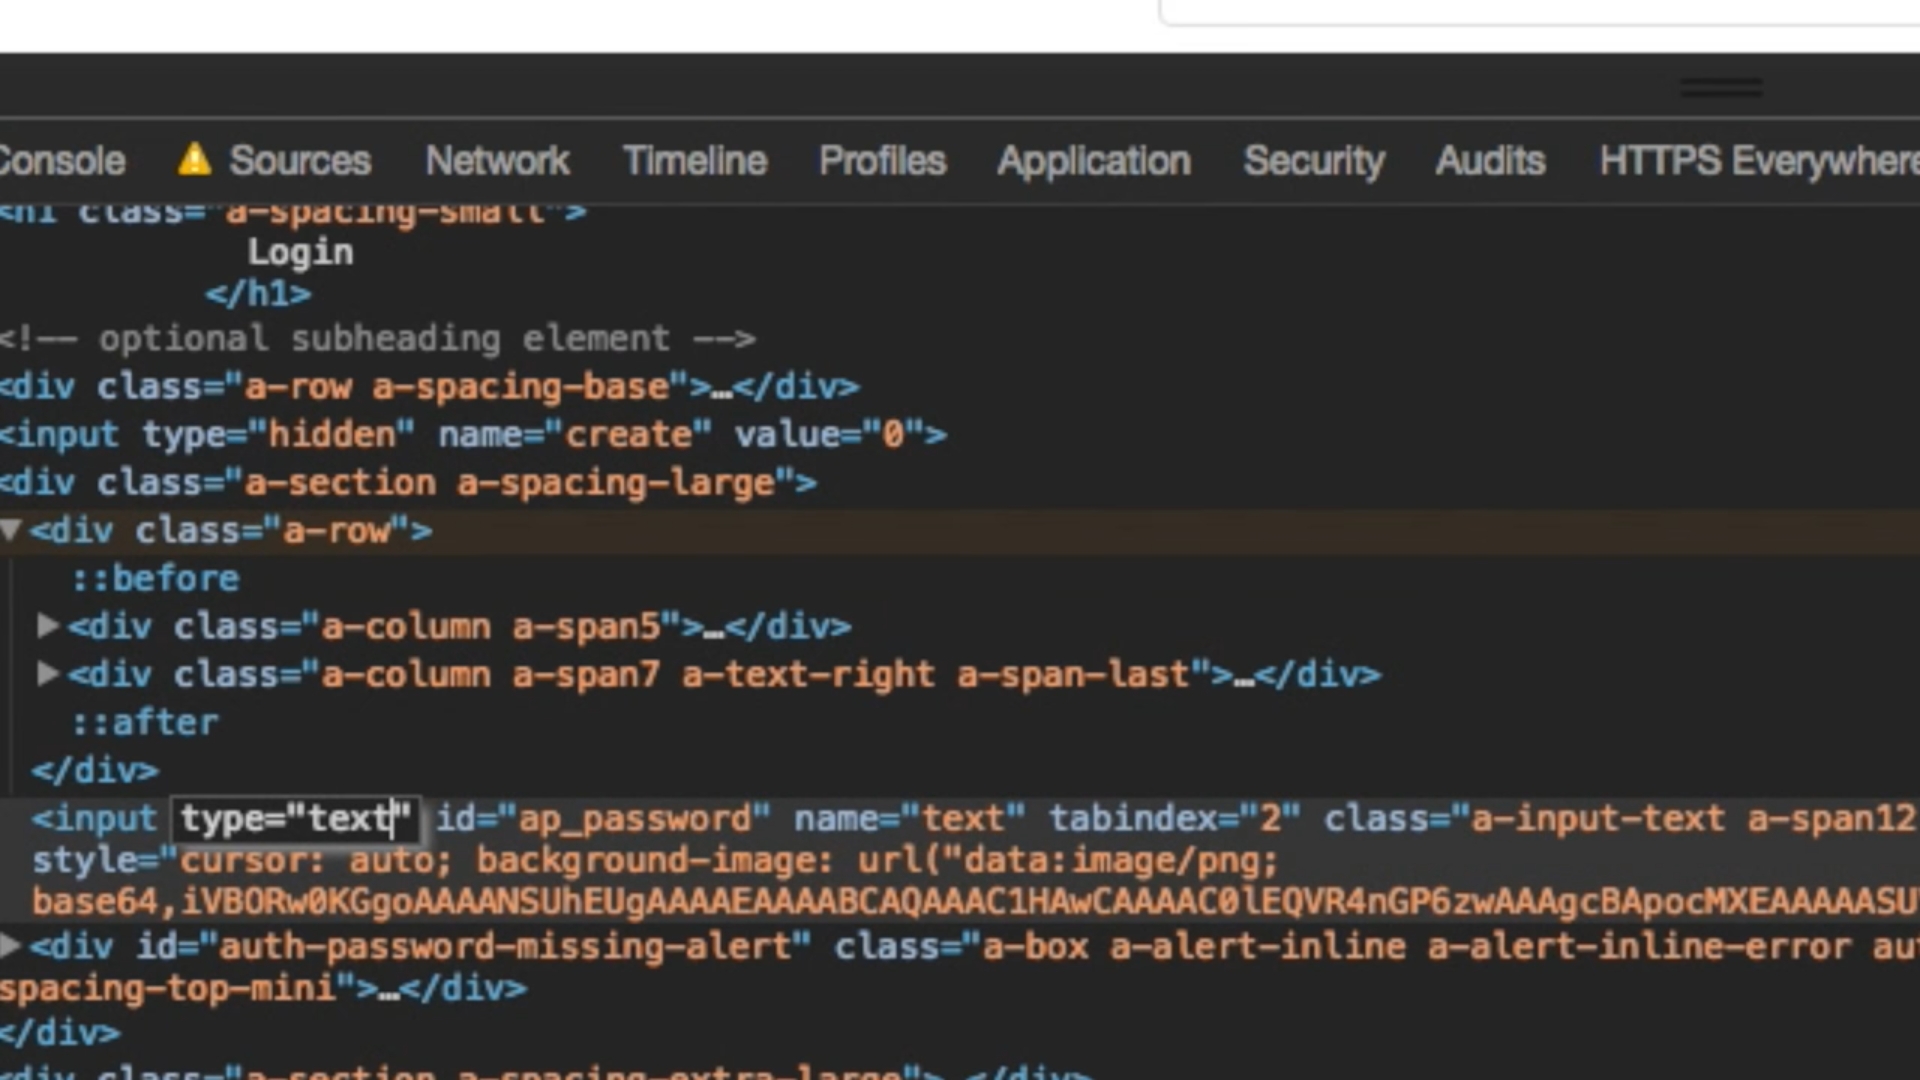The width and height of the screenshot is (1920, 1080).
Task: Open the Sources tab
Action: (299, 161)
